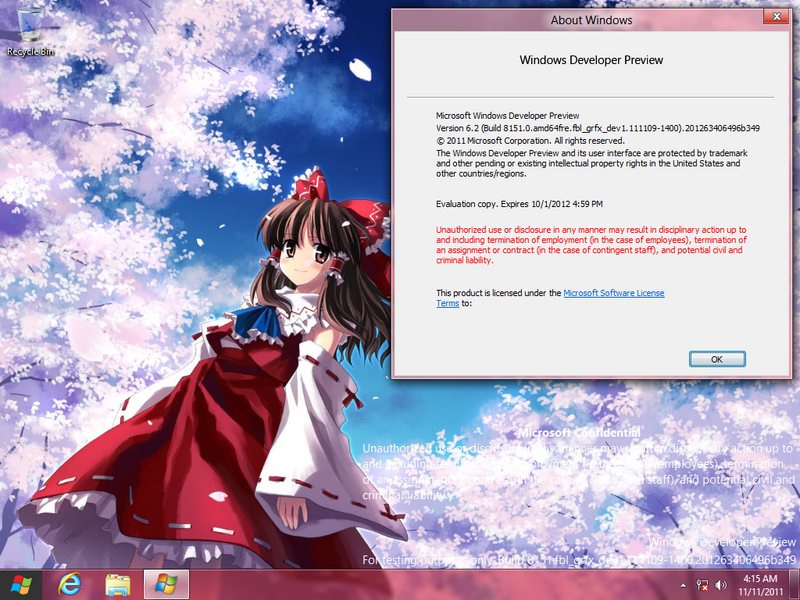
Task: Click the Evaluation copy expiry text
Action: (519, 204)
